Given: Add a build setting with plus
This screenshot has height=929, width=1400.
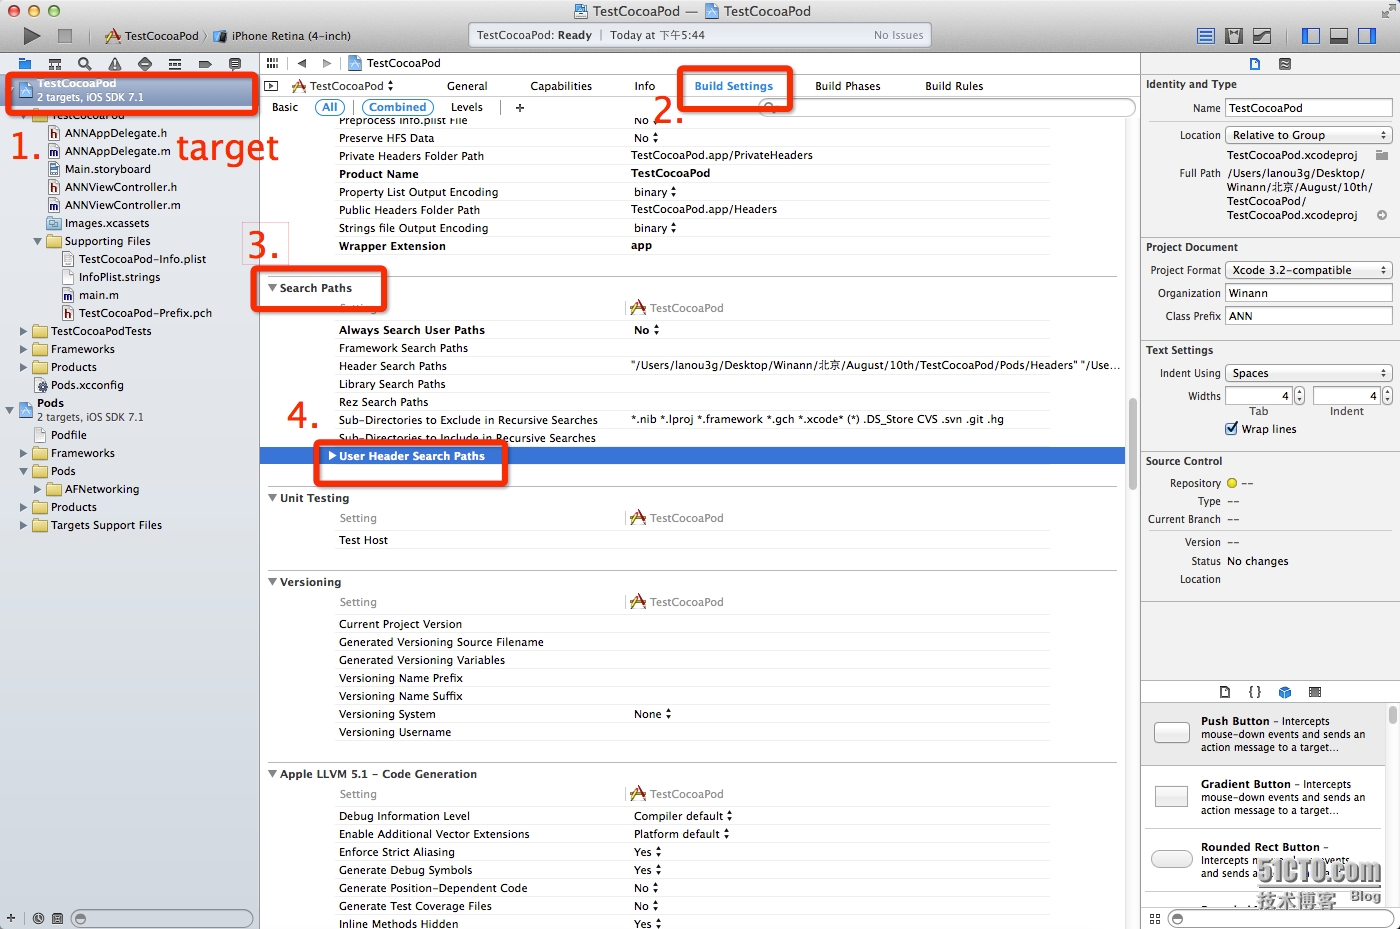Looking at the screenshot, I should [x=520, y=107].
